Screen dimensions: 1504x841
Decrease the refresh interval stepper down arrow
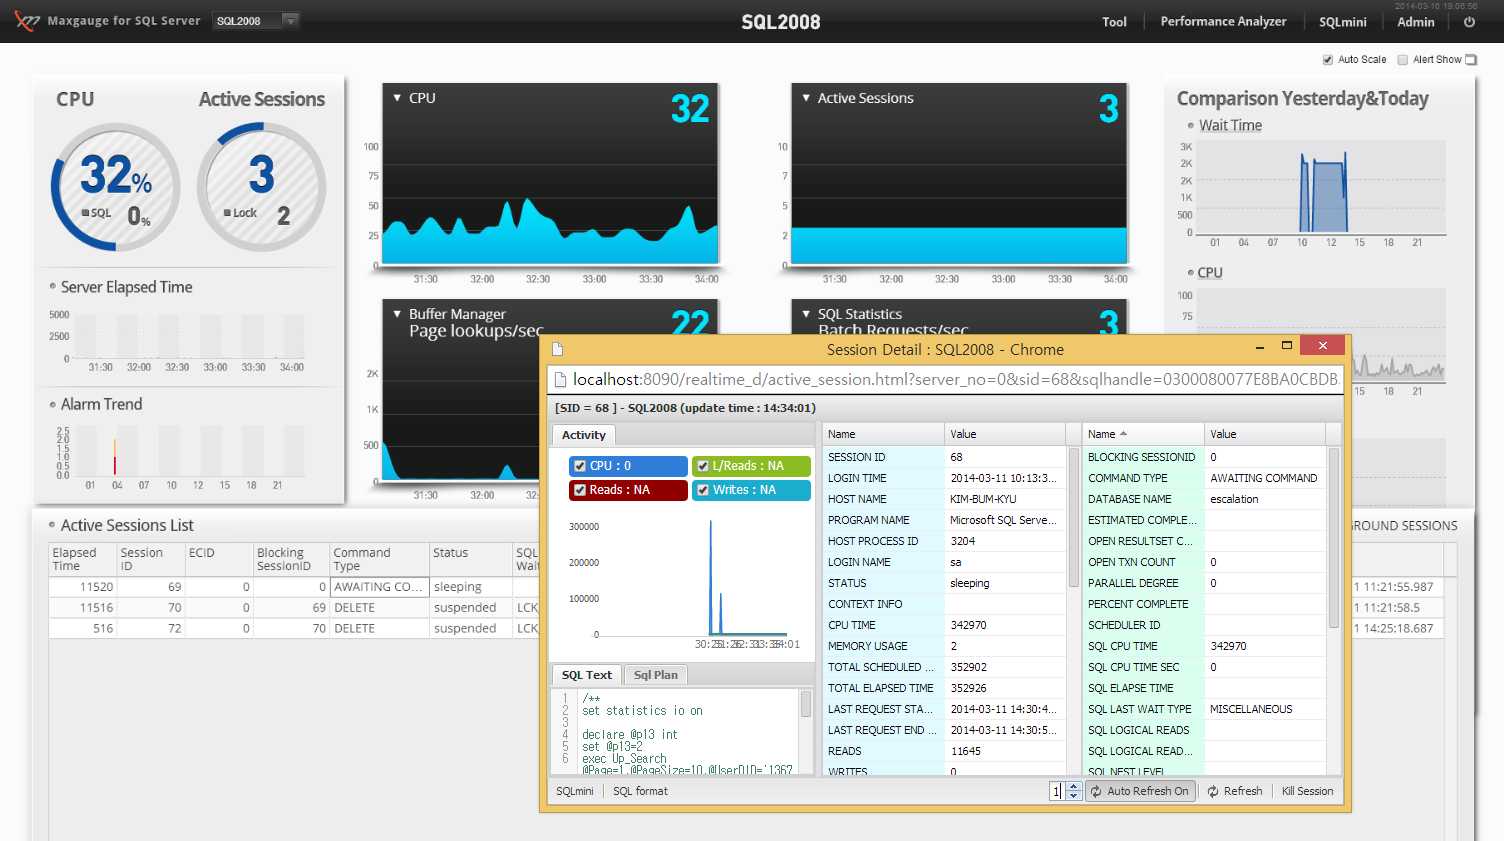coord(1074,796)
